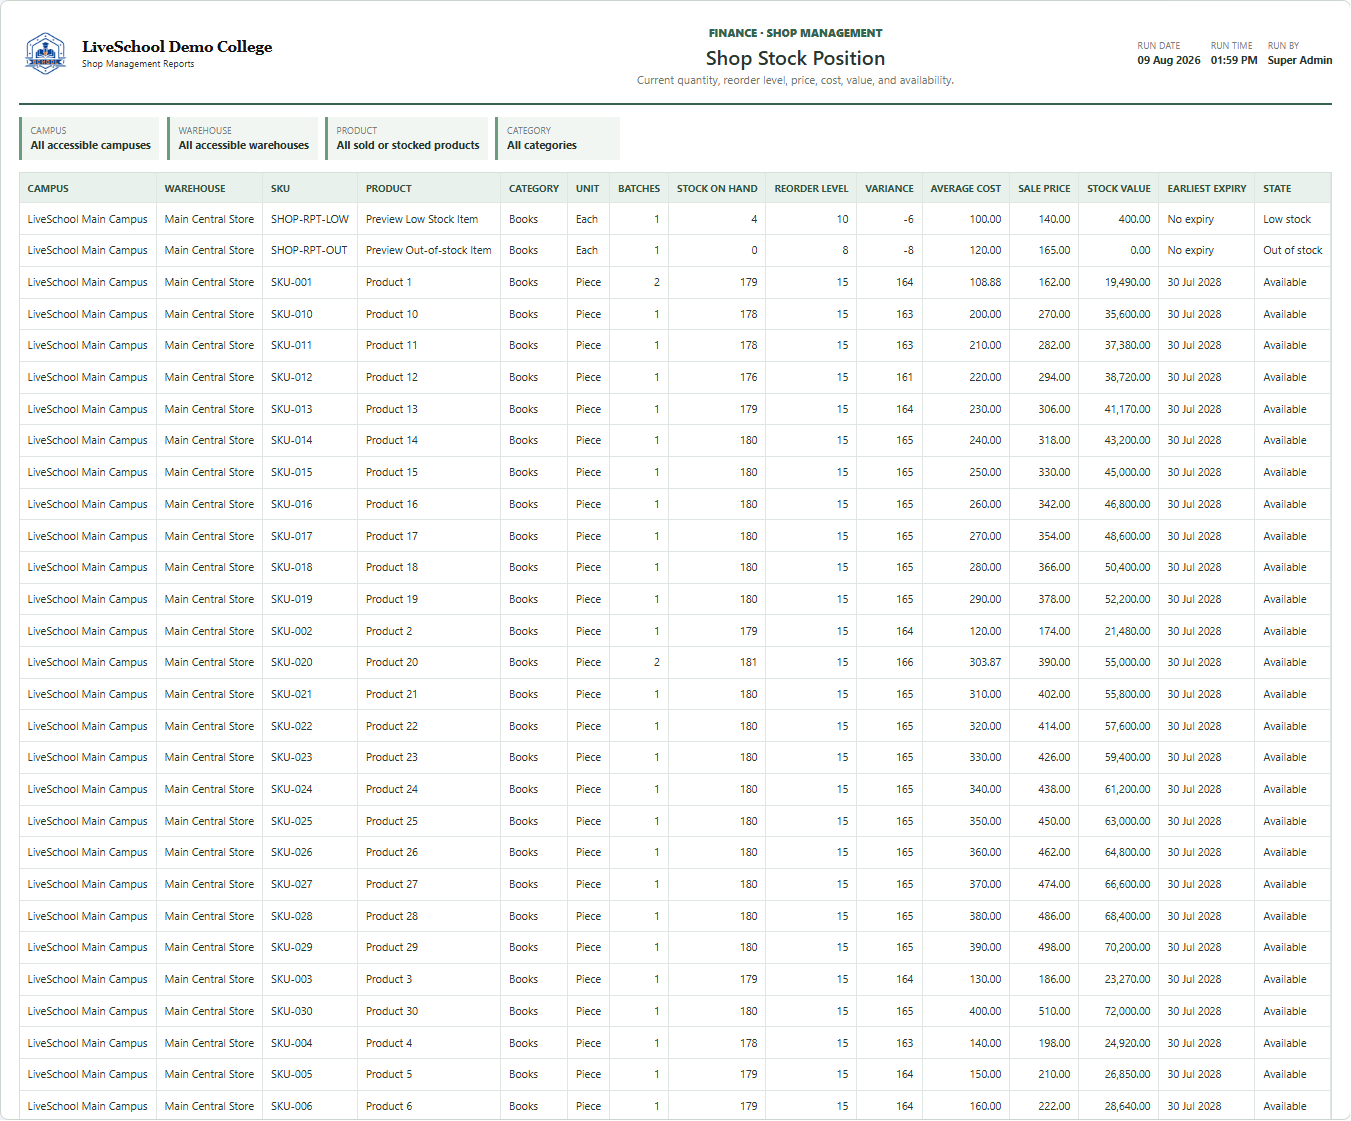Click the SHOP-RPT-LOW SKU cell

tap(310, 219)
